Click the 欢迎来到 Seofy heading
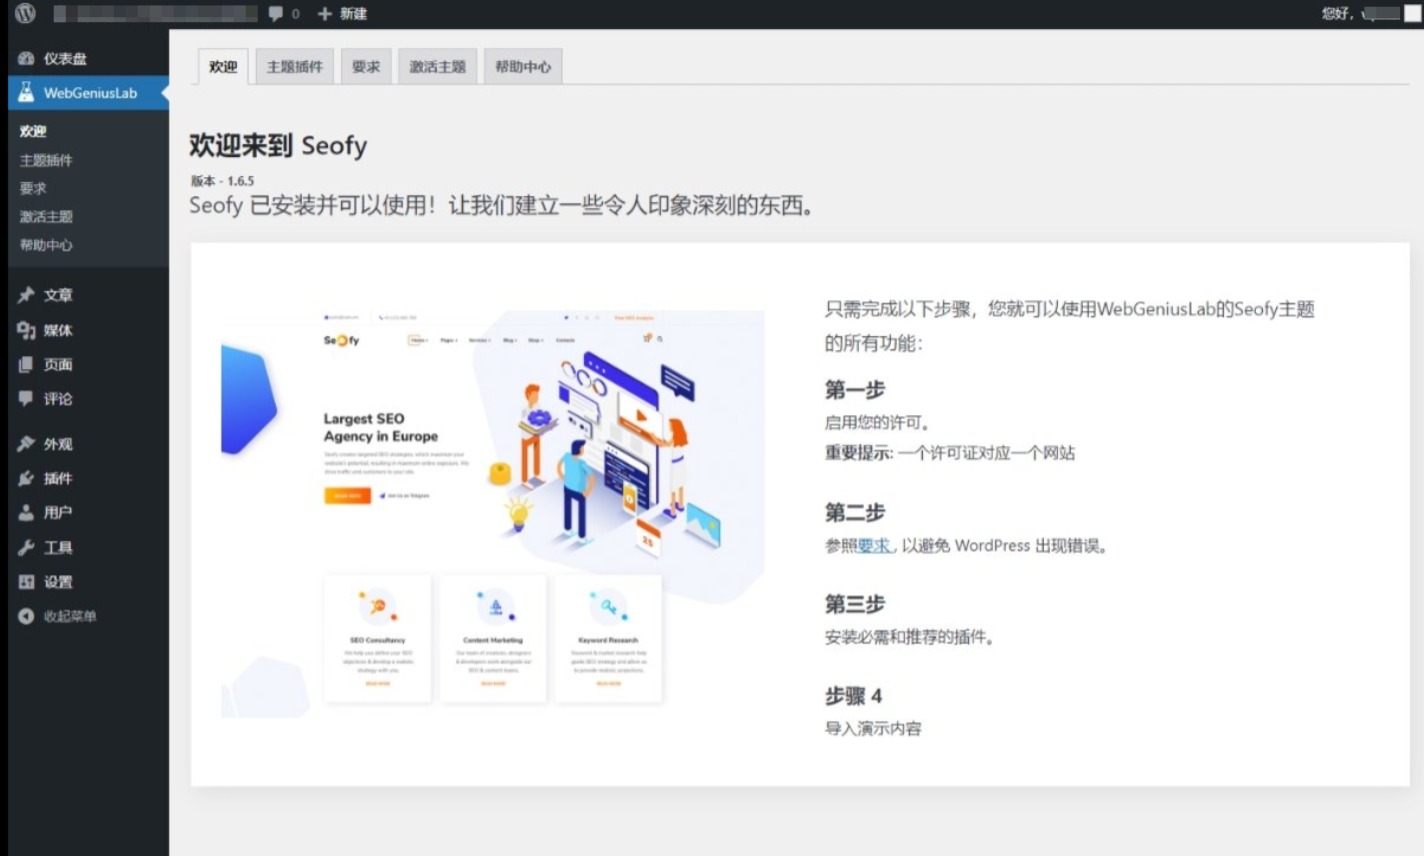The height and width of the screenshot is (856, 1424). pyautogui.click(x=278, y=146)
